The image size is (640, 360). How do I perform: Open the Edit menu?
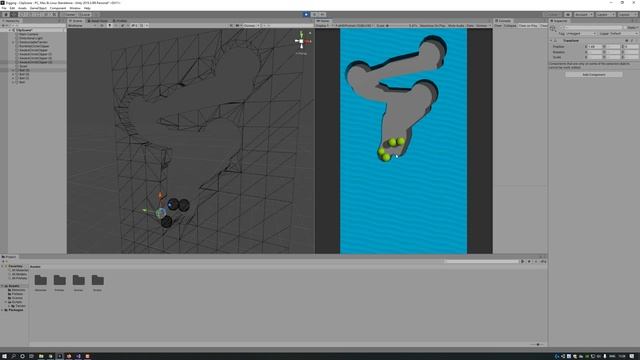tap(12, 8)
